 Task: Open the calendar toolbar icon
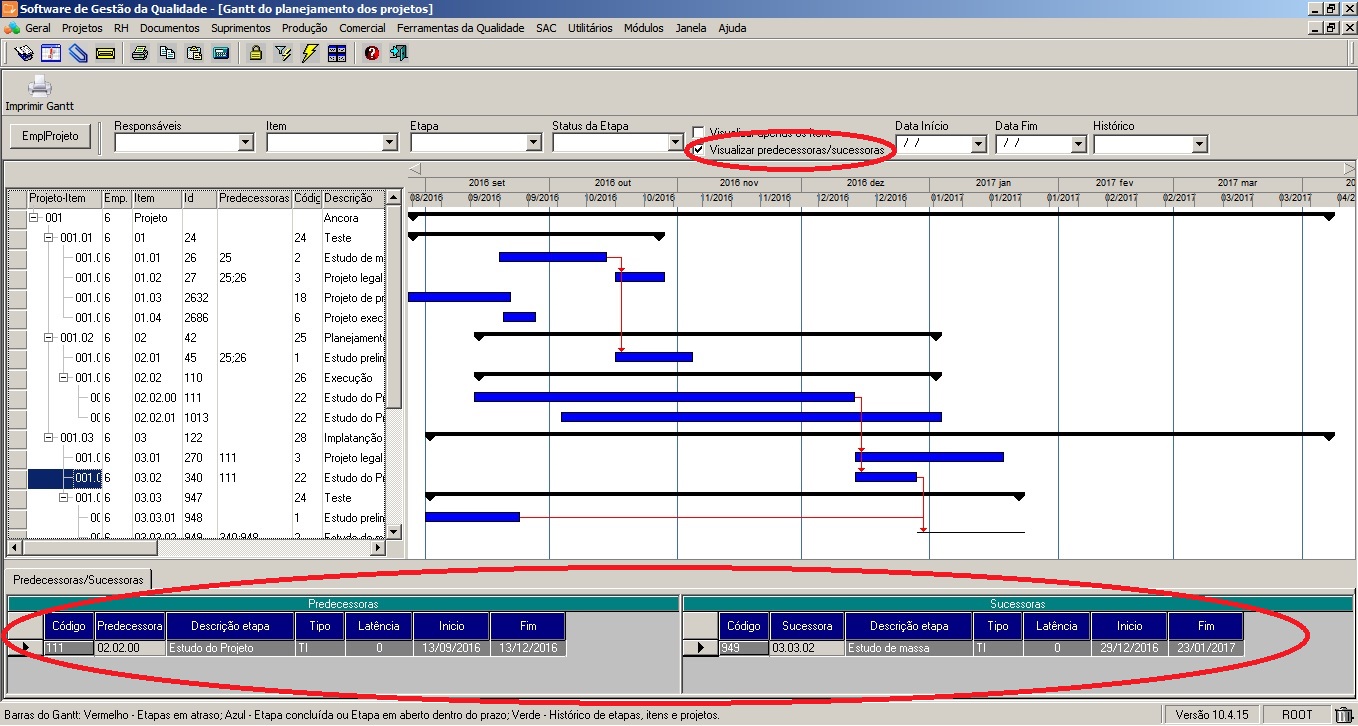pyautogui.click(x=52, y=53)
